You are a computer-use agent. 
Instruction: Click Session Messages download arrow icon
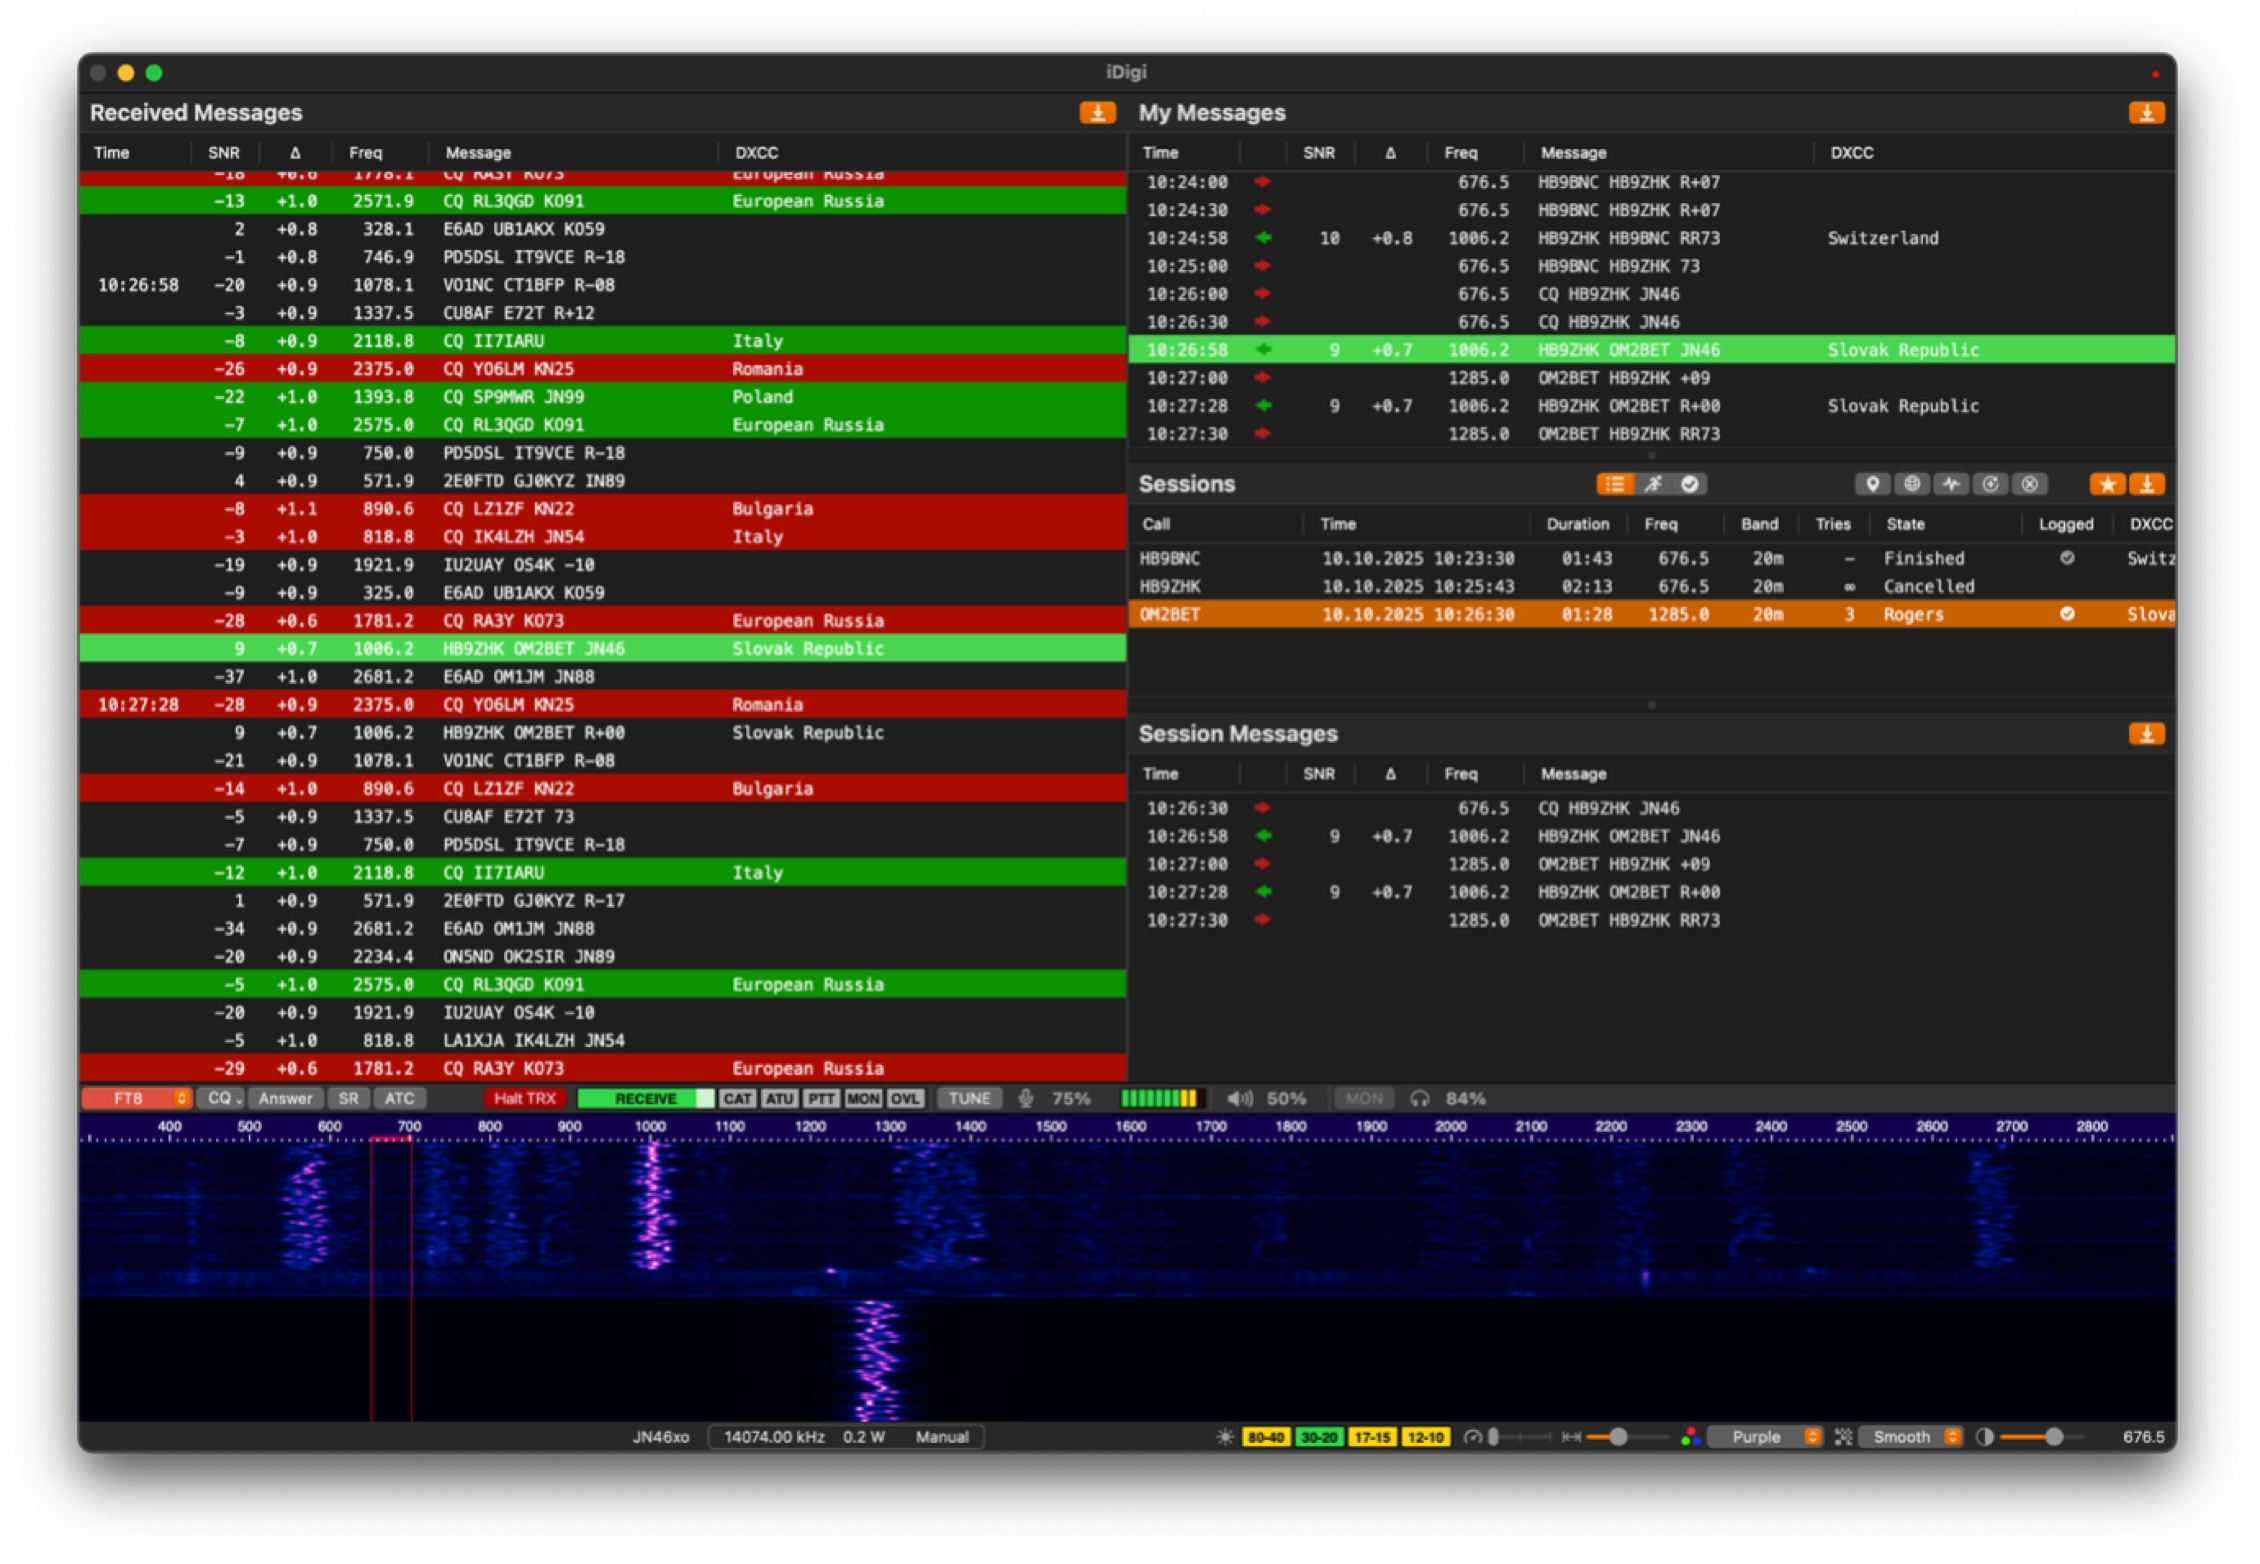click(2146, 734)
